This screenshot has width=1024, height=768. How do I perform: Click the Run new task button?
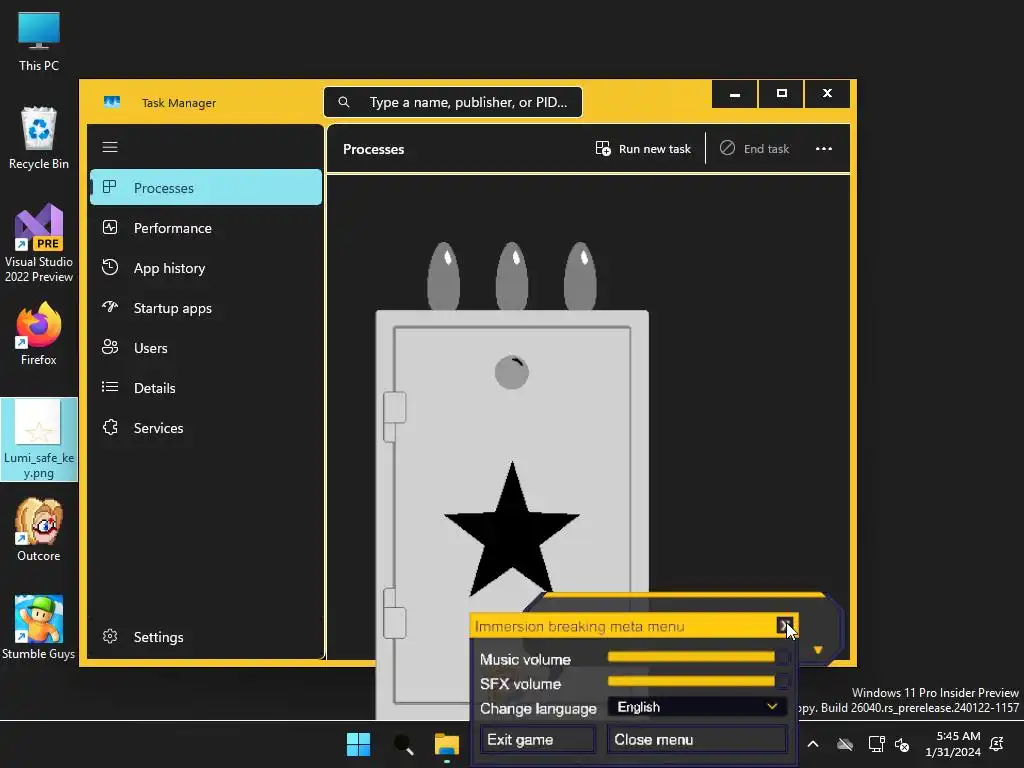click(x=643, y=149)
